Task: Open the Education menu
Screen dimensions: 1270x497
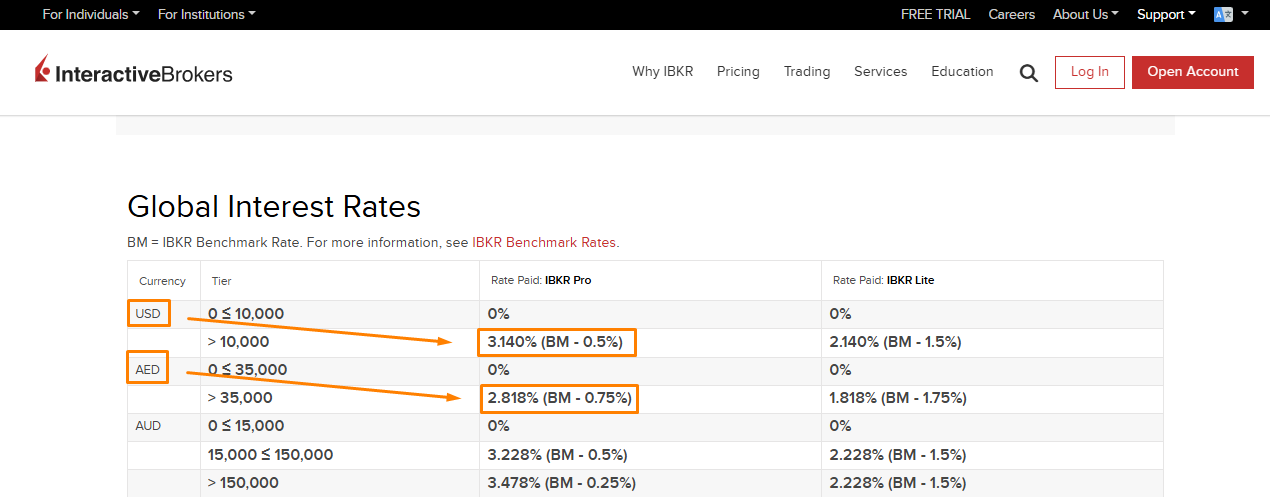Action: coord(962,72)
